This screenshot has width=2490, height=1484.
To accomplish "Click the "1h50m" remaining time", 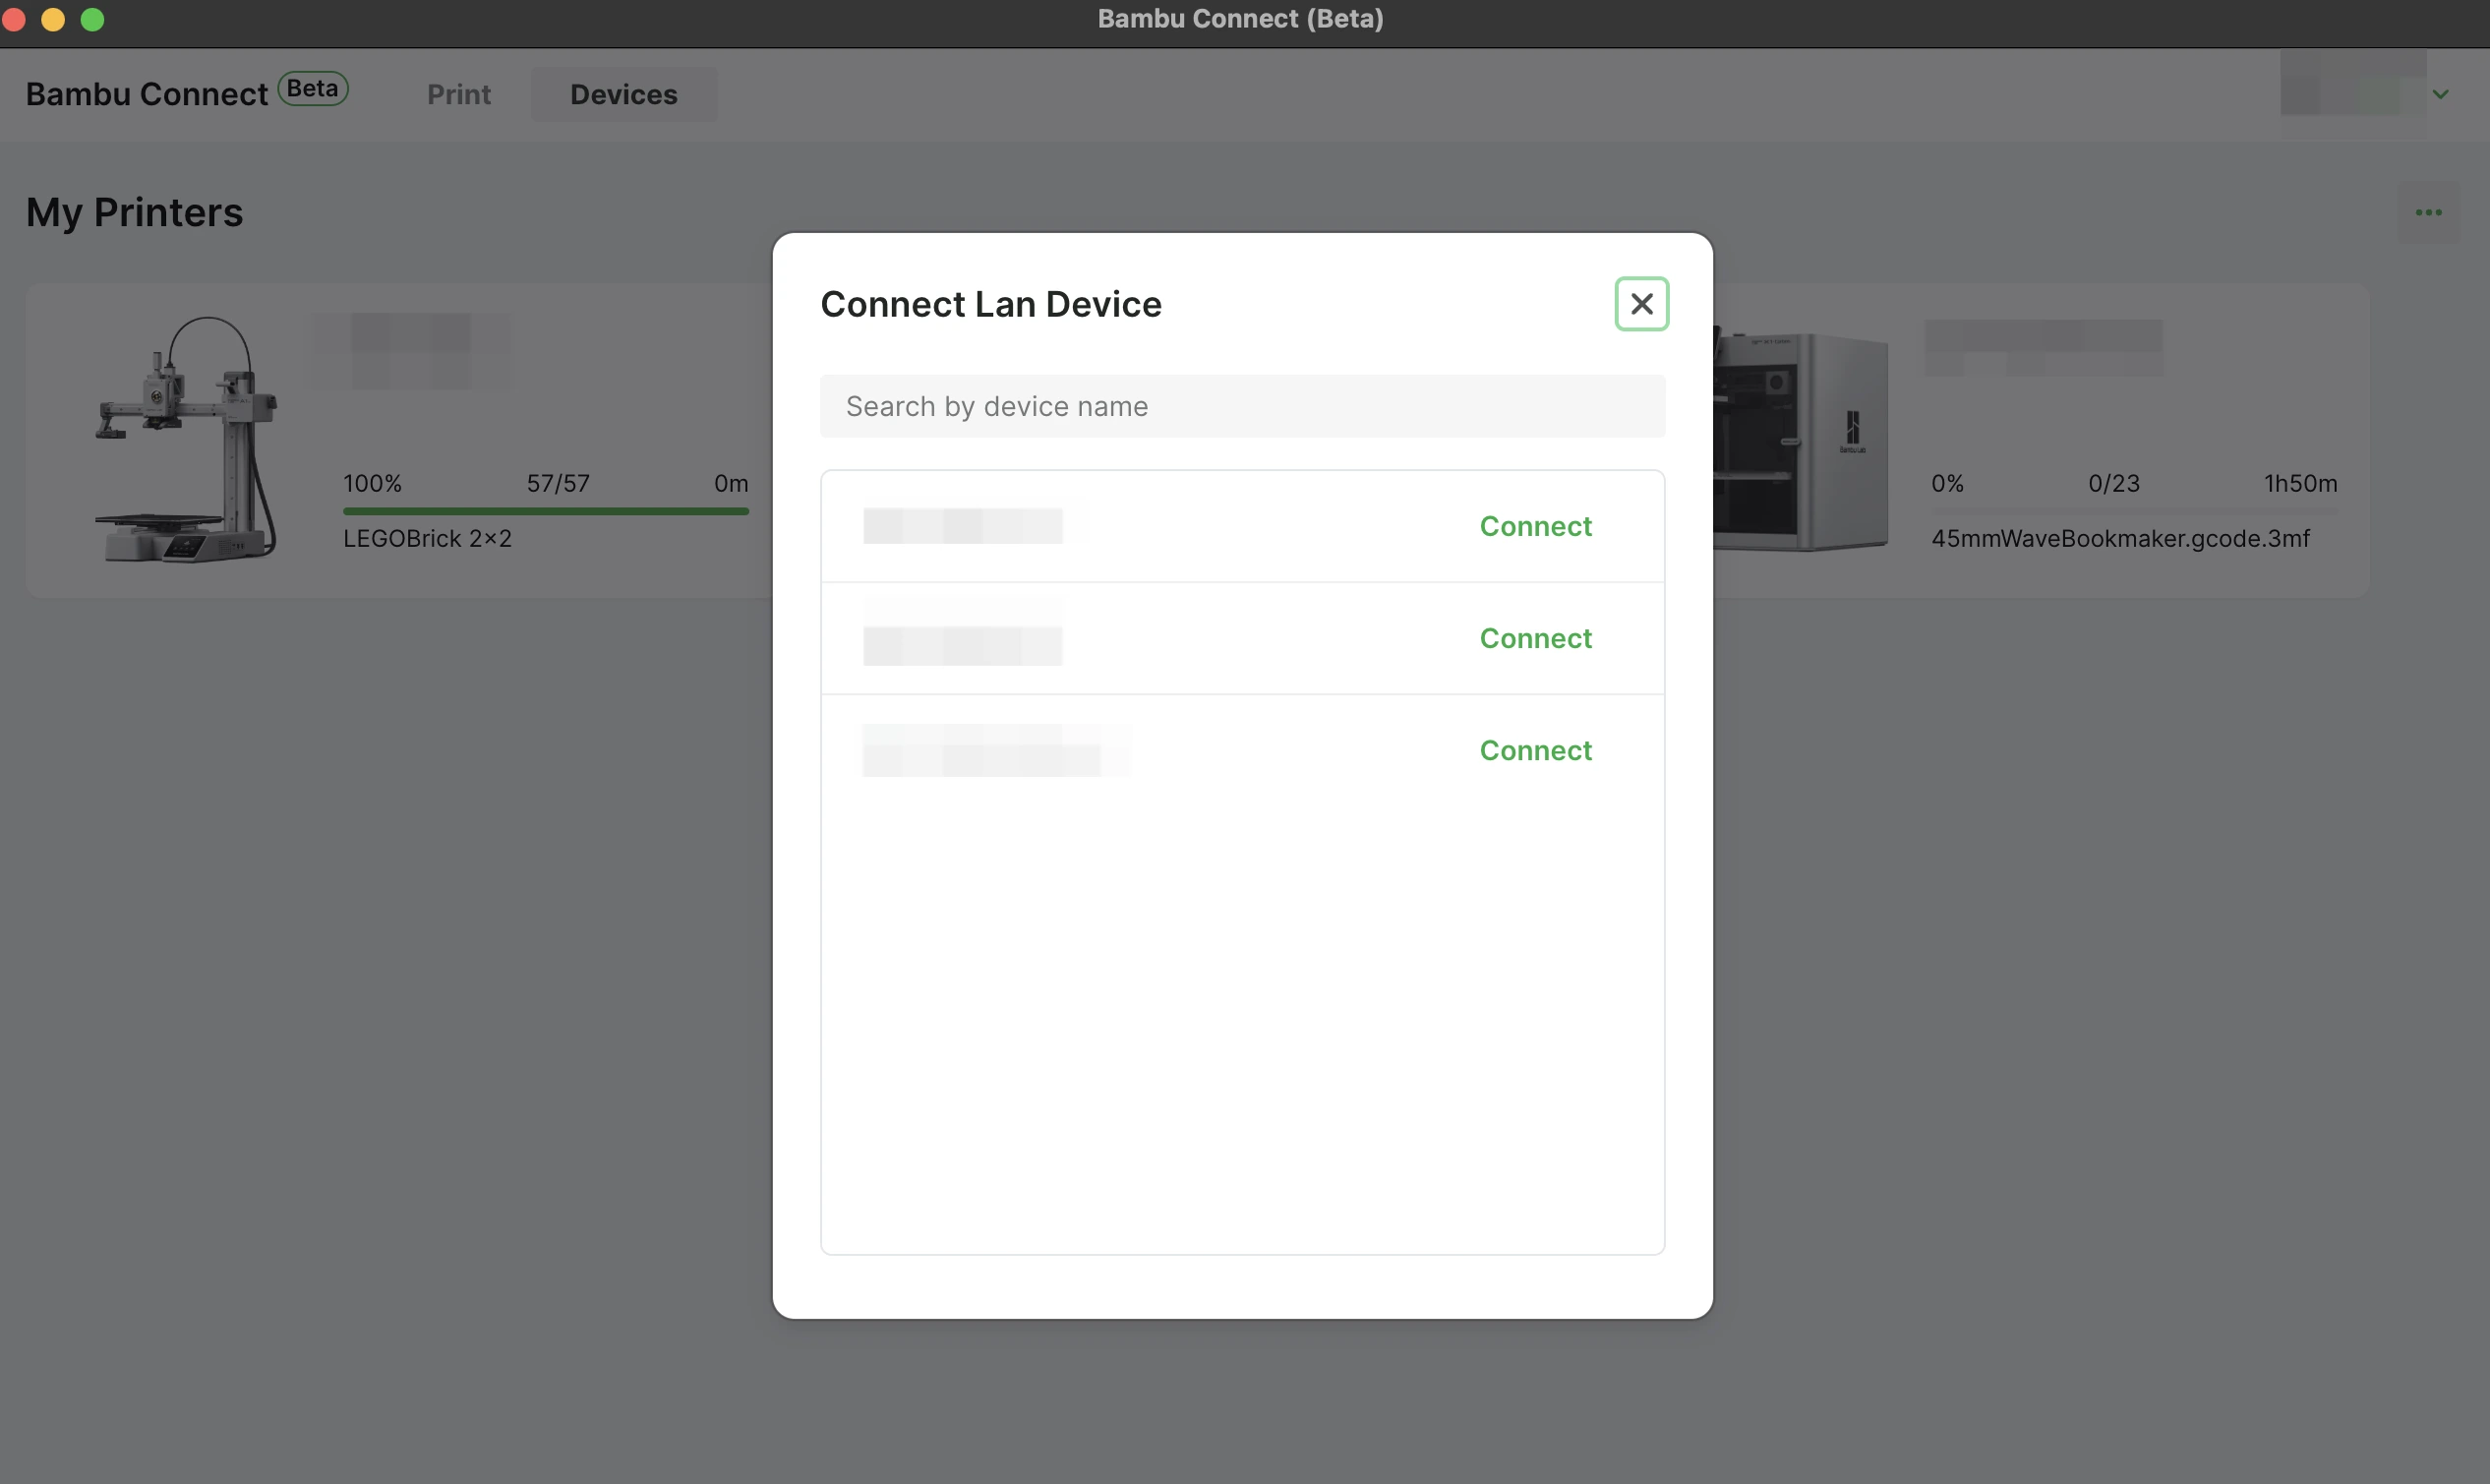I will coord(2300,483).
